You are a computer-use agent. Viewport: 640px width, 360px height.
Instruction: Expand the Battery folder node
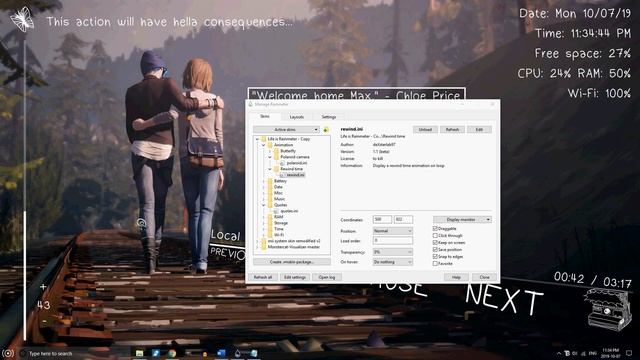coord(264,181)
